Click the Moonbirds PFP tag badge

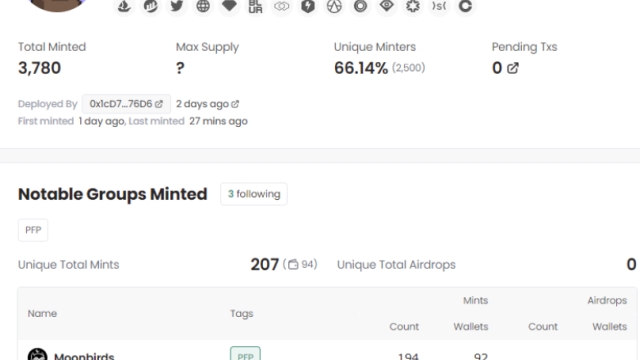point(245,354)
